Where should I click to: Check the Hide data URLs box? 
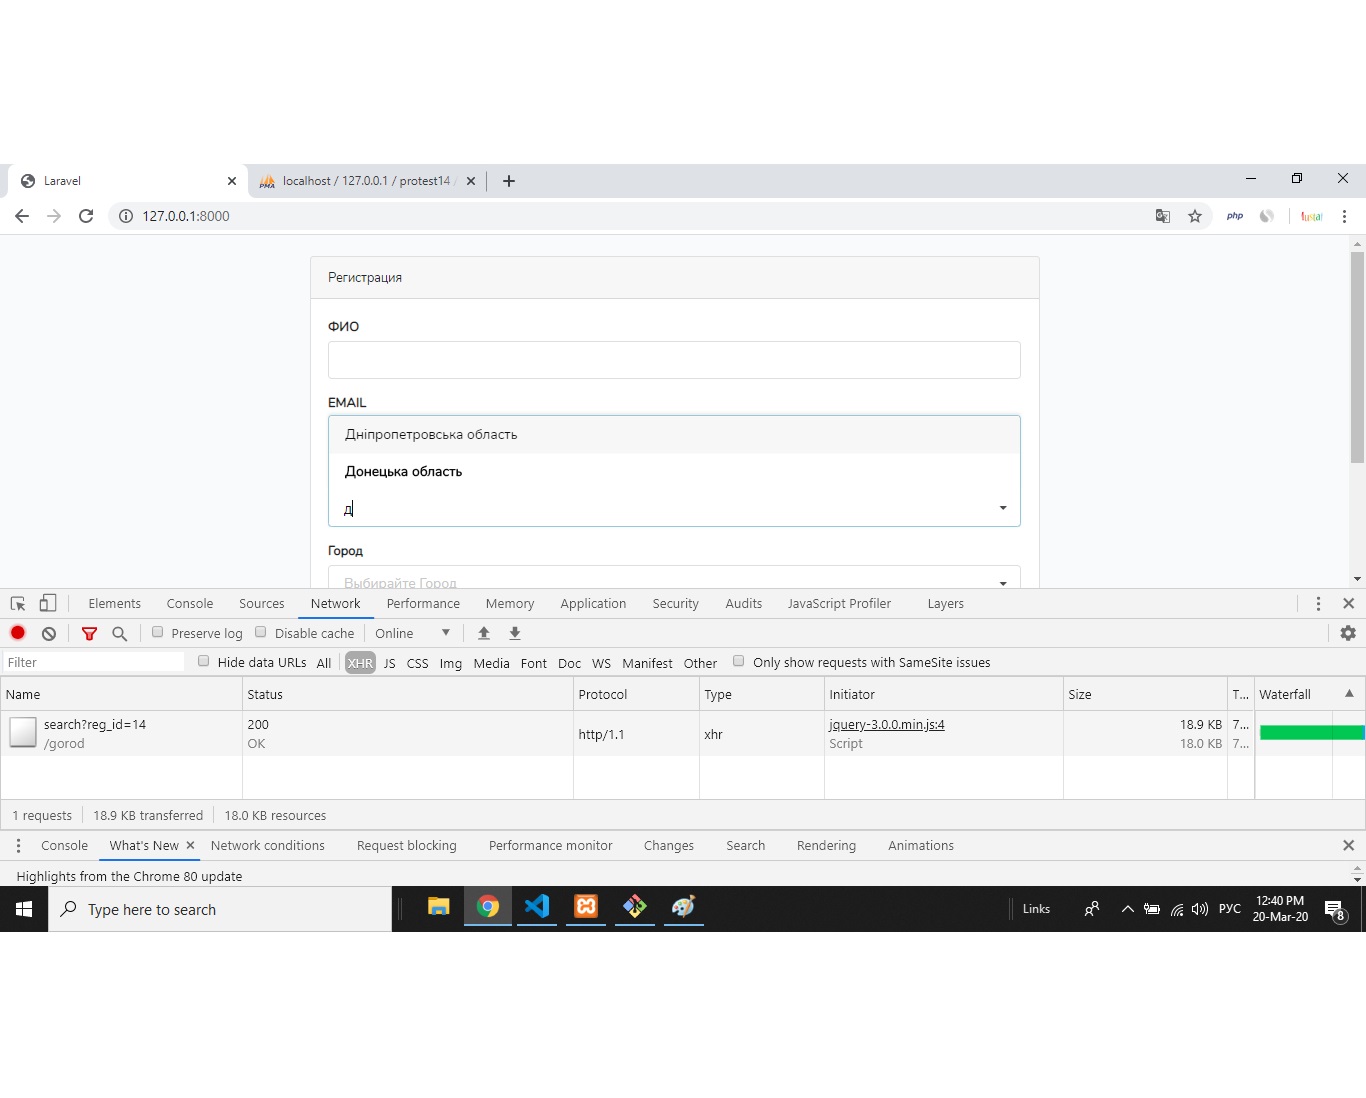click(204, 661)
